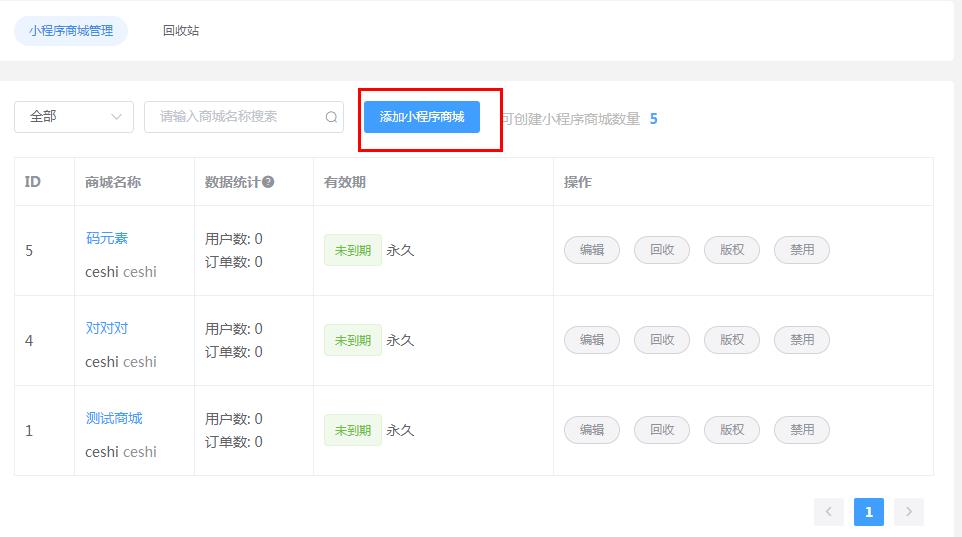Open the 测试商城 mall link
This screenshot has height=537, width=962.
tap(114, 418)
